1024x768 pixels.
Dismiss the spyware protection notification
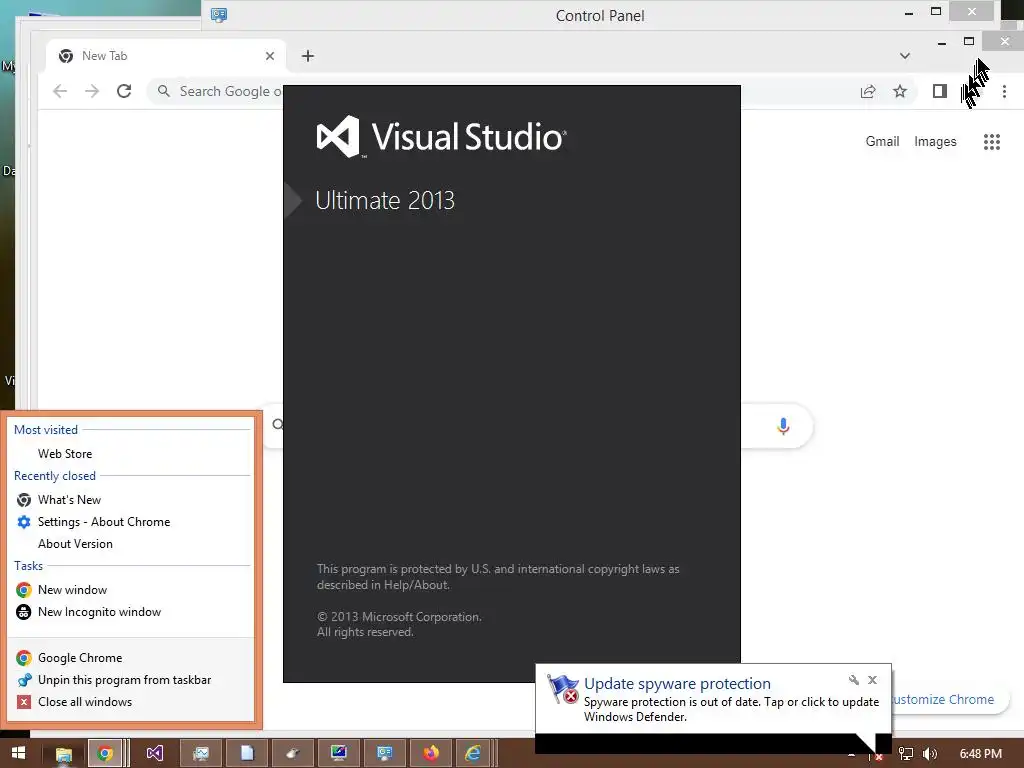(872, 680)
